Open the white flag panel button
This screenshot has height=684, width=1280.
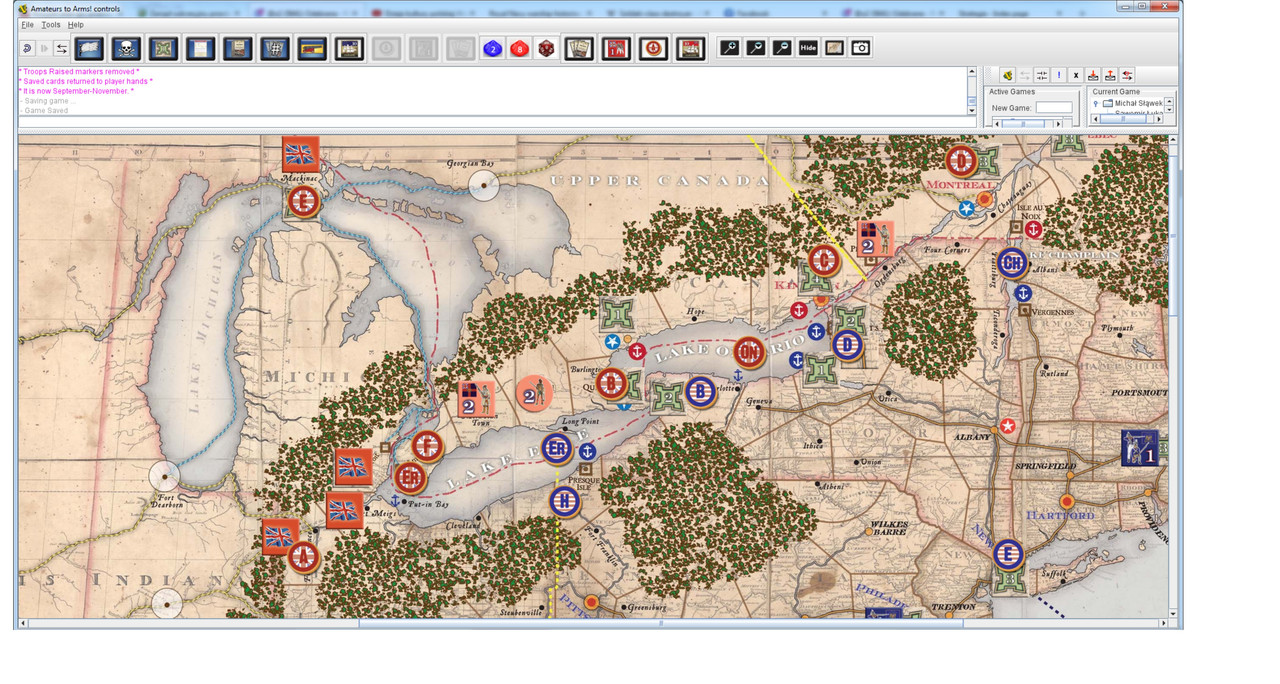pyautogui.click(x=89, y=48)
